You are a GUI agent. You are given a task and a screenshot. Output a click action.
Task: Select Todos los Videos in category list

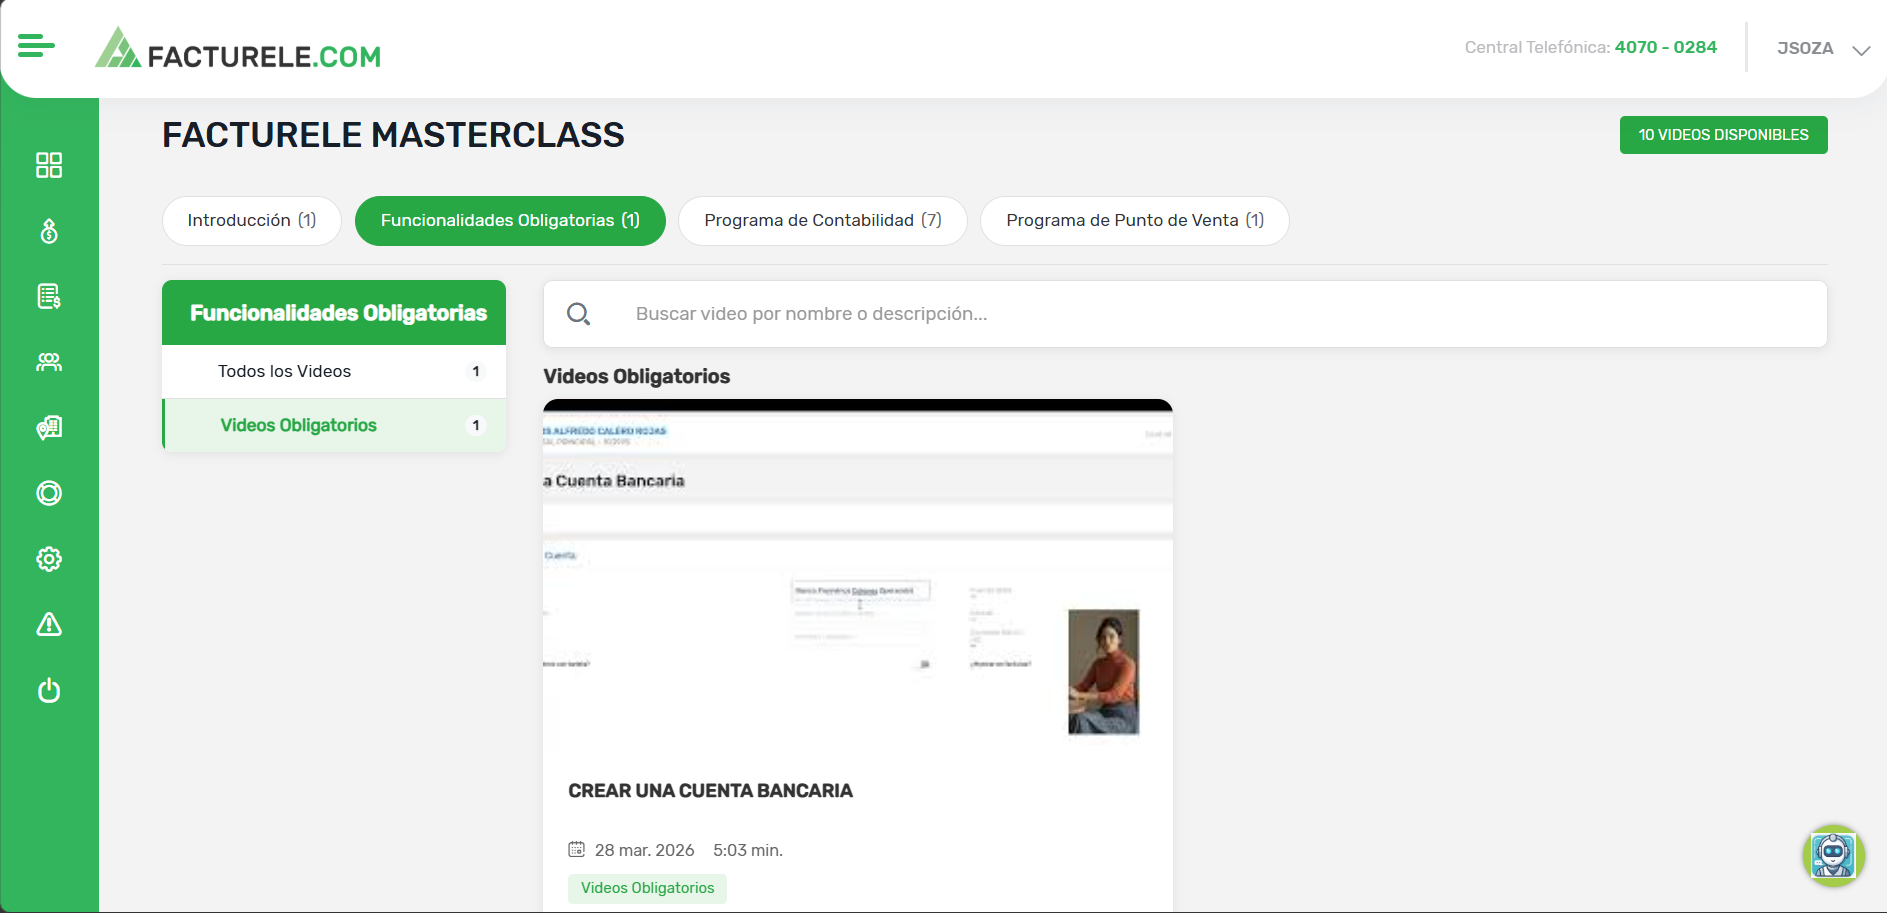coord(334,372)
